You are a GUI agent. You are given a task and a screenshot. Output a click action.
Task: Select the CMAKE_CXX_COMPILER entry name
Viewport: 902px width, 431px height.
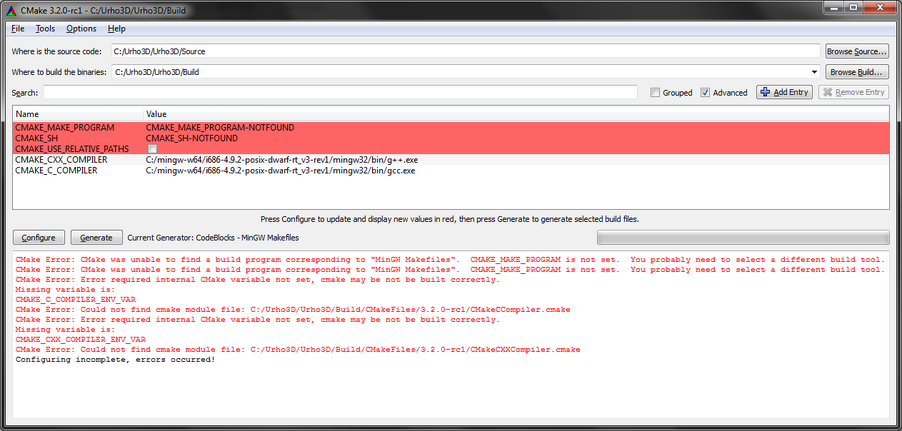(x=61, y=159)
